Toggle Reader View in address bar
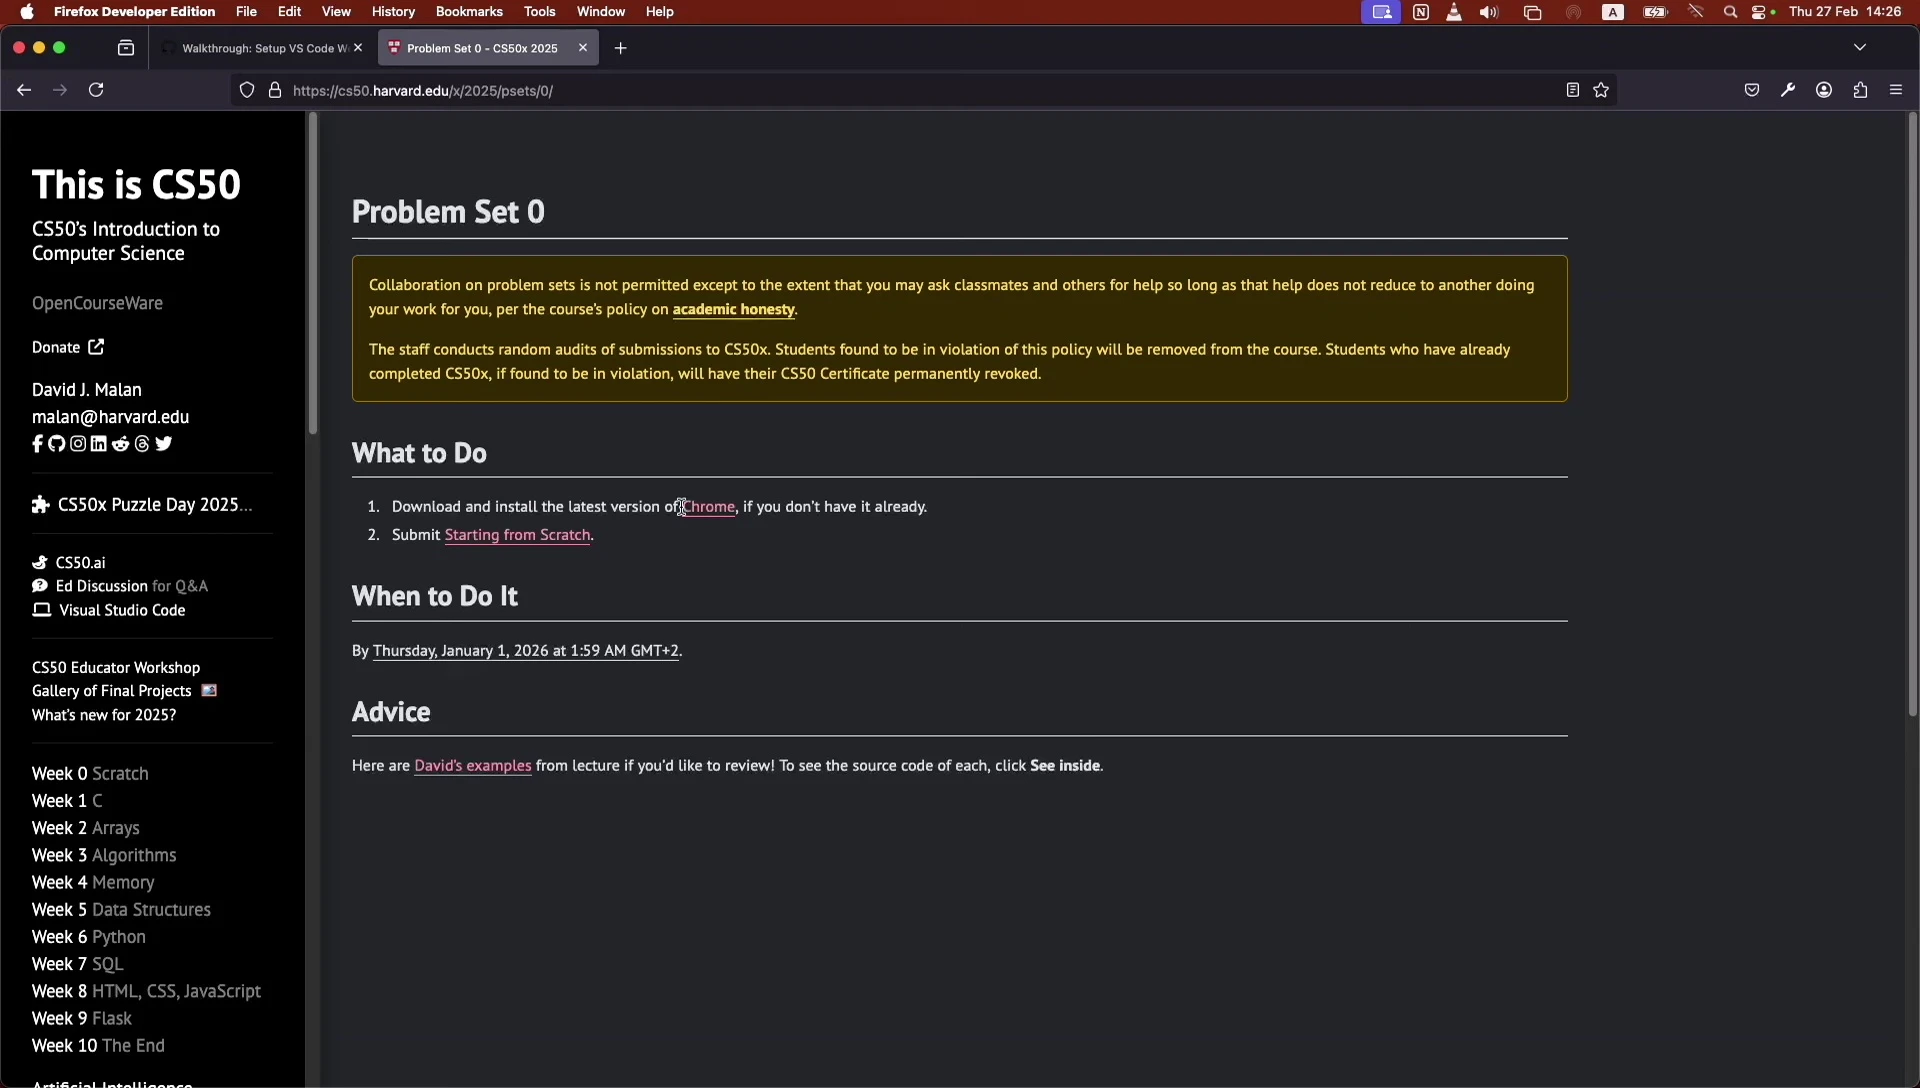This screenshot has height=1088, width=1920. 1572,90
